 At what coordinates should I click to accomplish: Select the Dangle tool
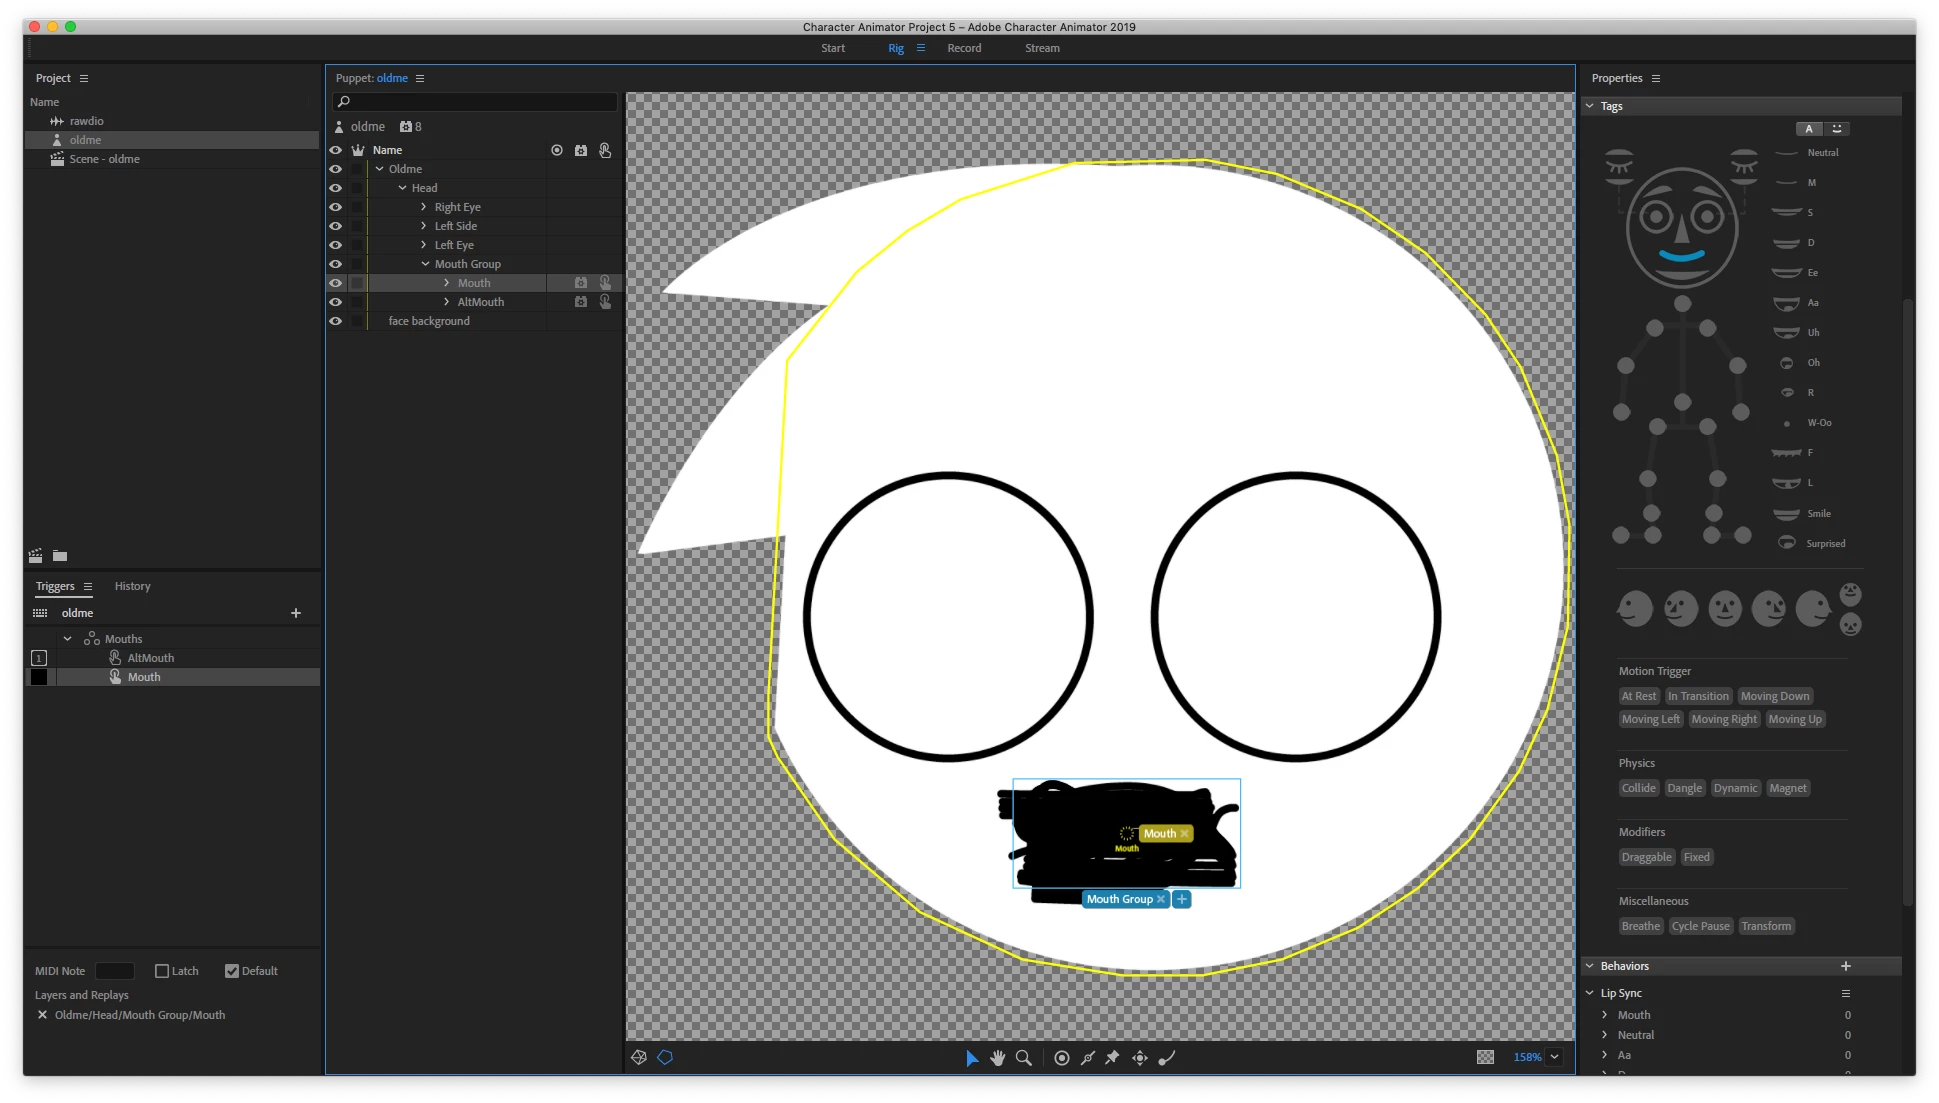(1166, 1058)
